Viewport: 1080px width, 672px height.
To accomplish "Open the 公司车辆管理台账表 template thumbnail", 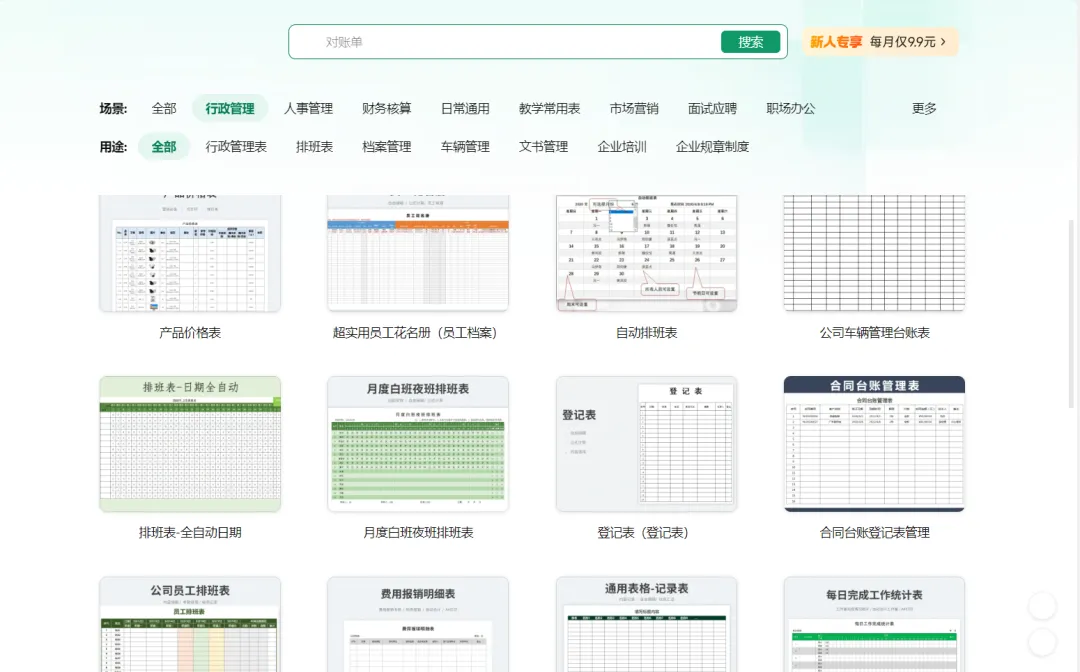I will [874, 253].
